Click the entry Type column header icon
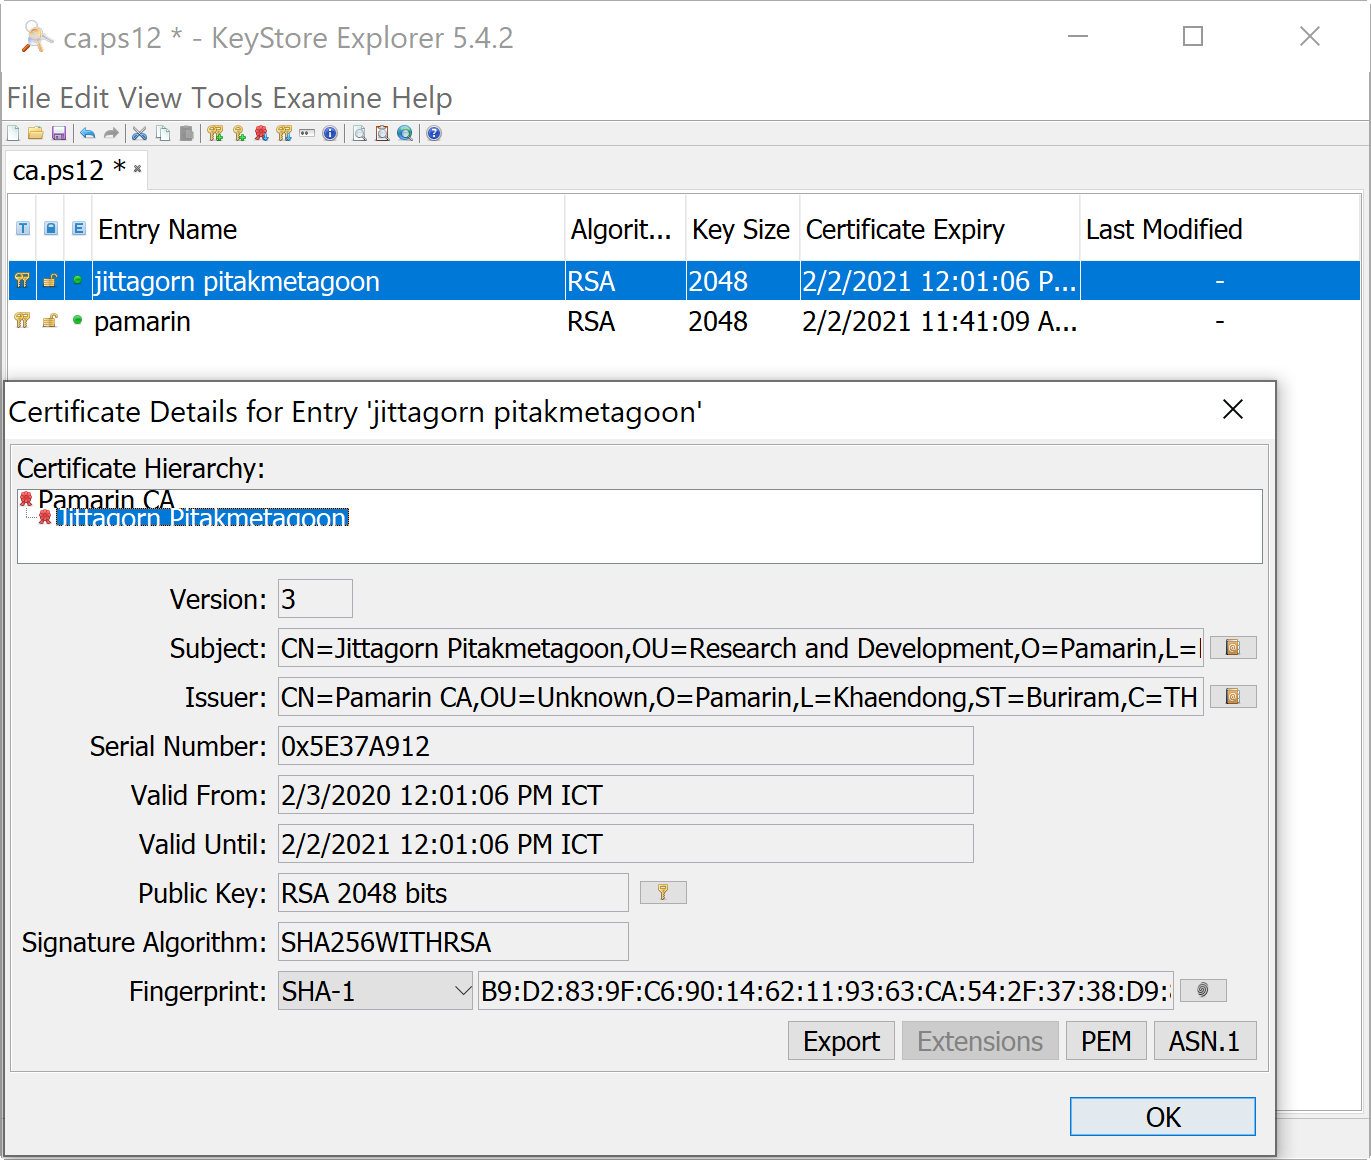 23,229
